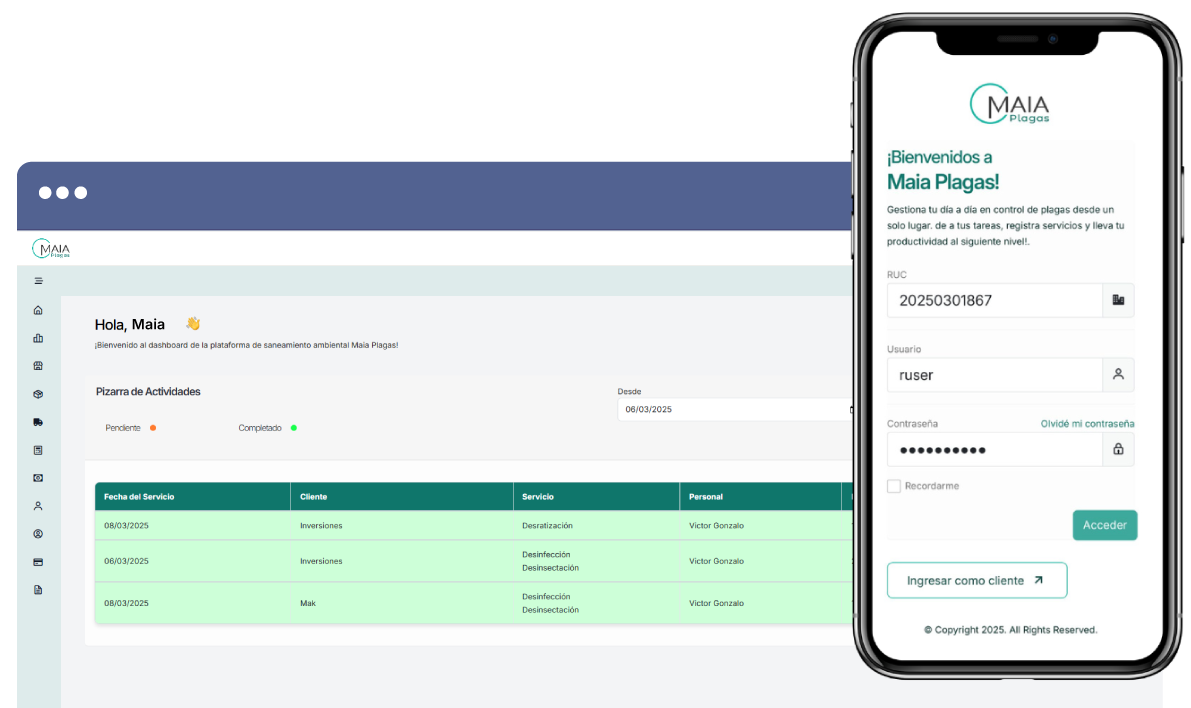Click the store icon in sidebar
This screenshot has height=708, width=1191.
point(38,366)
